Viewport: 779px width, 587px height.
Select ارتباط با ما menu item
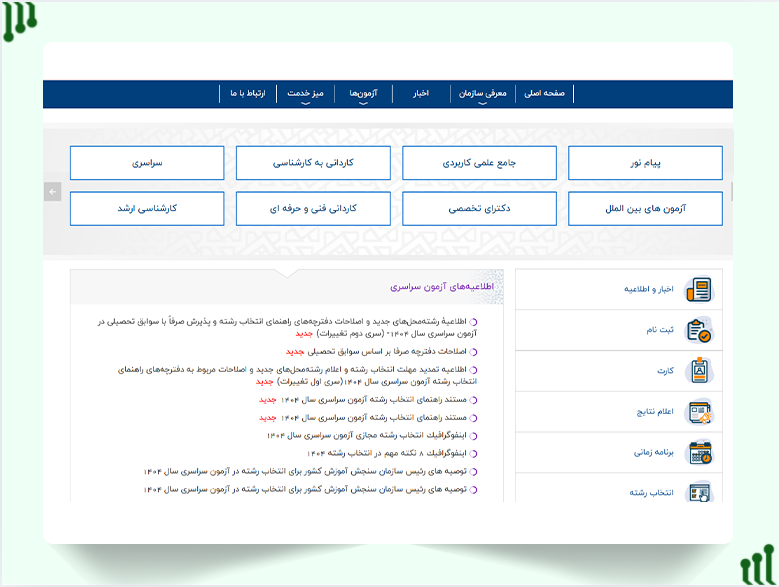tap(247, 94)
